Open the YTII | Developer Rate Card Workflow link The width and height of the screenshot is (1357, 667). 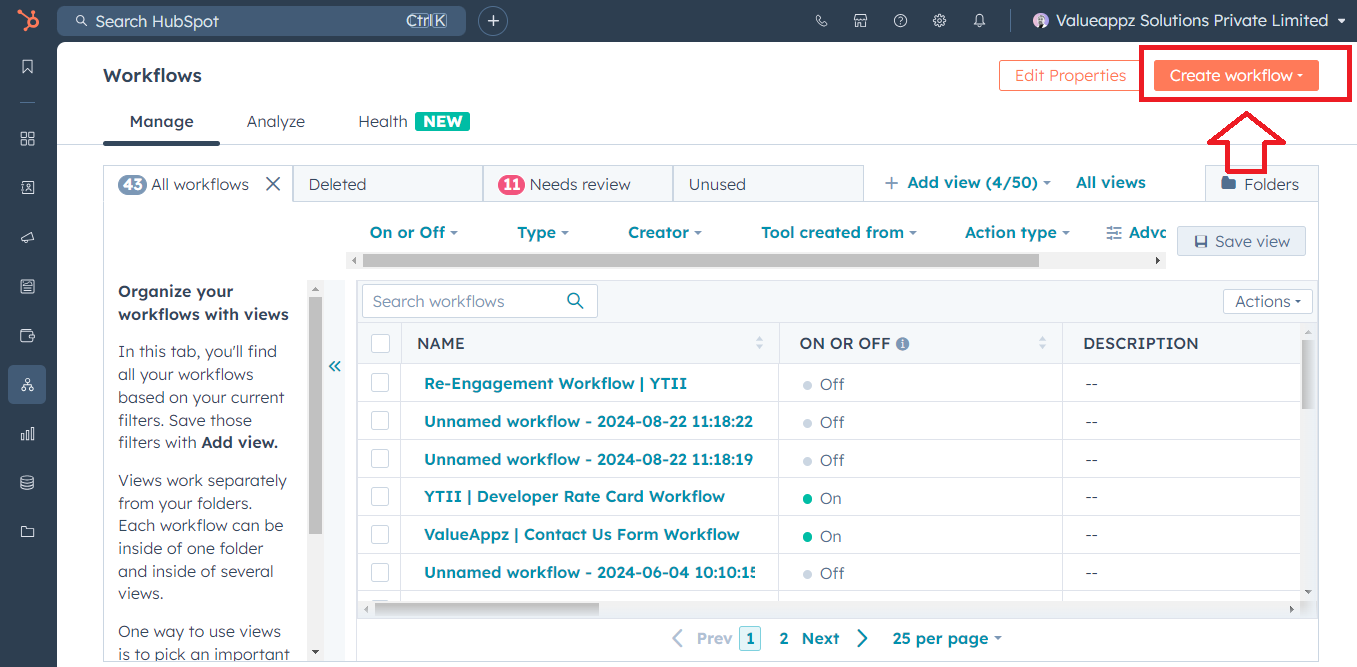[574, 496]
